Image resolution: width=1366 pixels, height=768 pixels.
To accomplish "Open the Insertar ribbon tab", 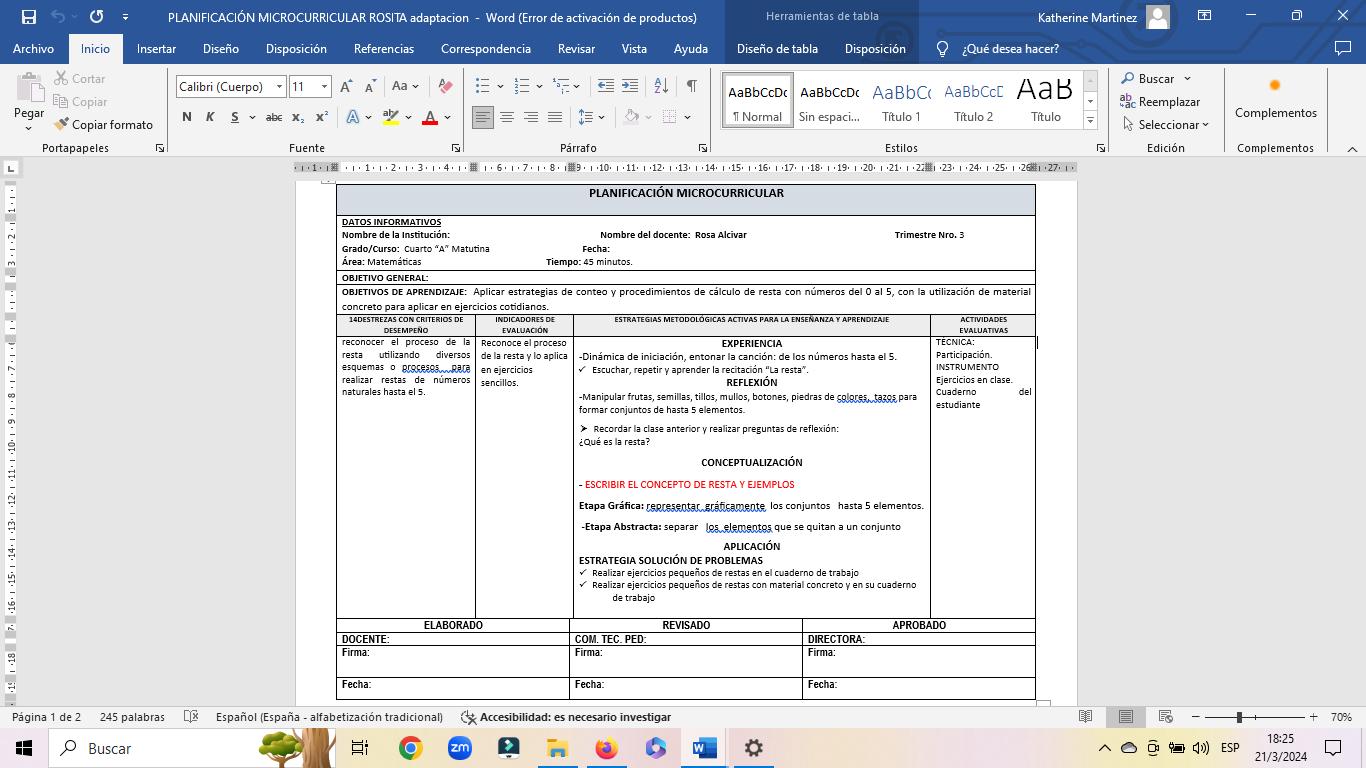I will click(156, 48).
